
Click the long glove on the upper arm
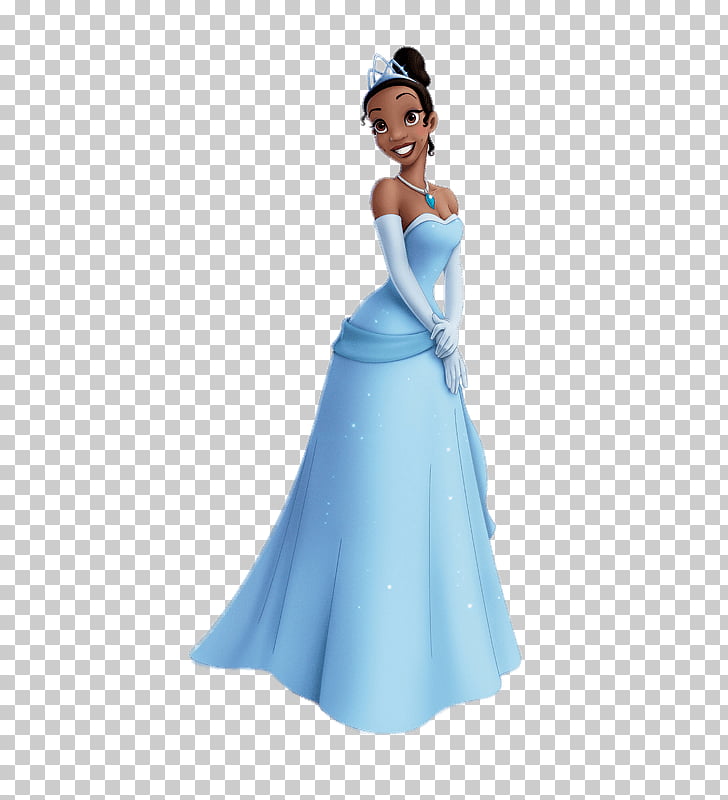pyautogui.click(x=390, y=240)
